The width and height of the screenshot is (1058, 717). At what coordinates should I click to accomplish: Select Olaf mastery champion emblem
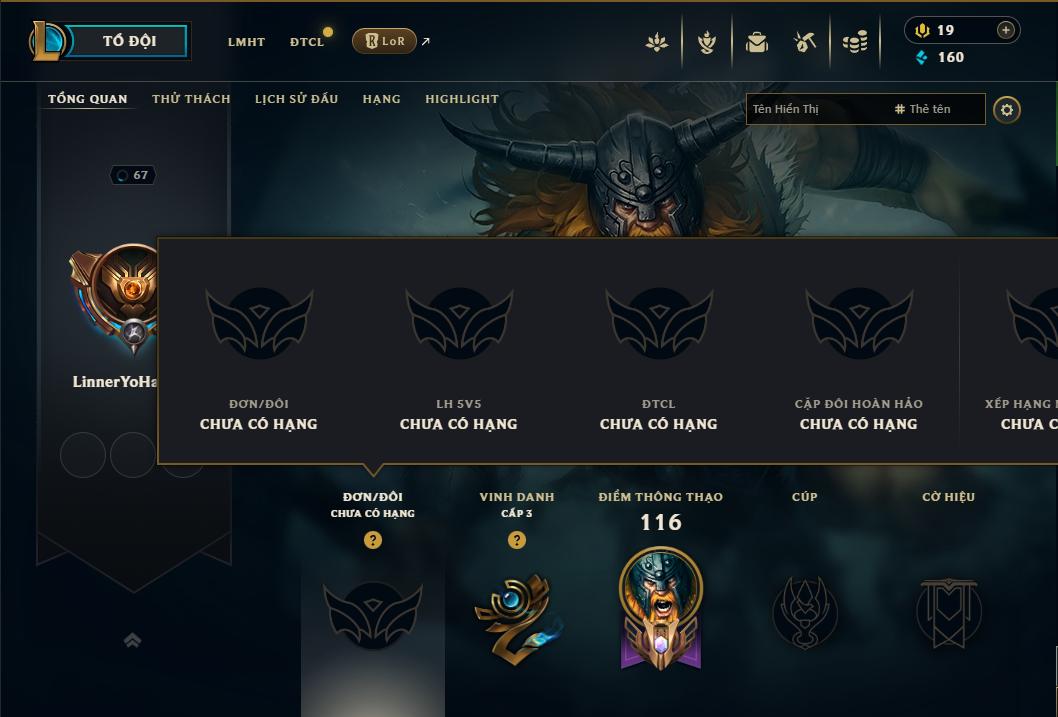661,608
